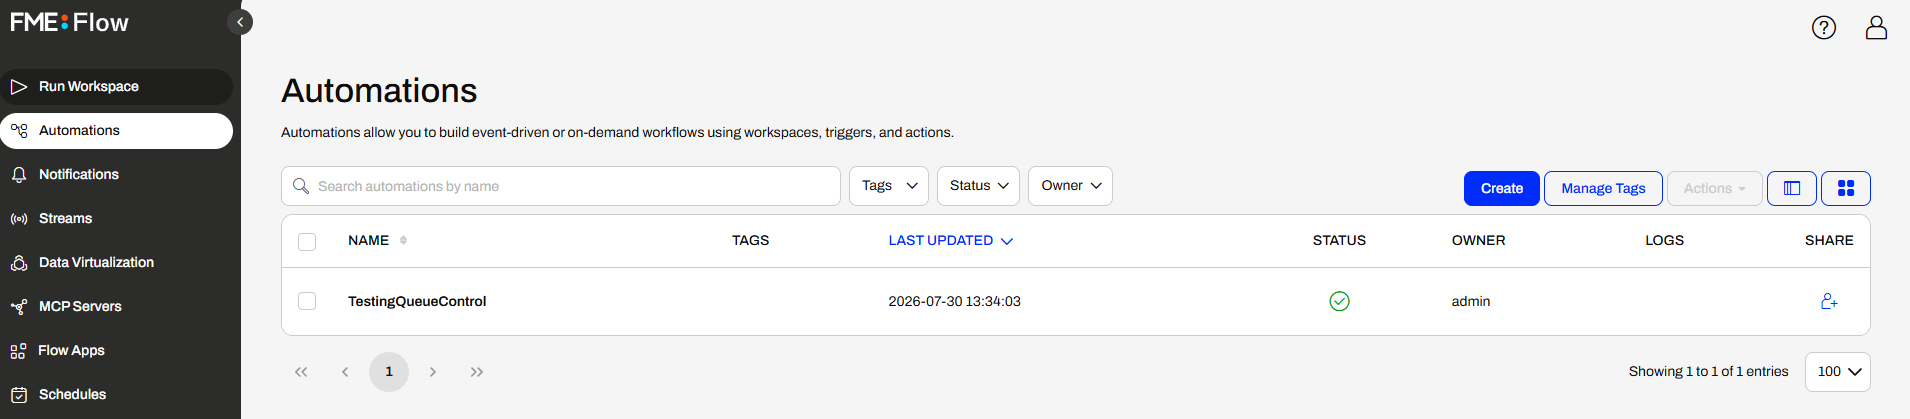
Task: Tick the select-all checkbox in the header
Action: [307, 242]
